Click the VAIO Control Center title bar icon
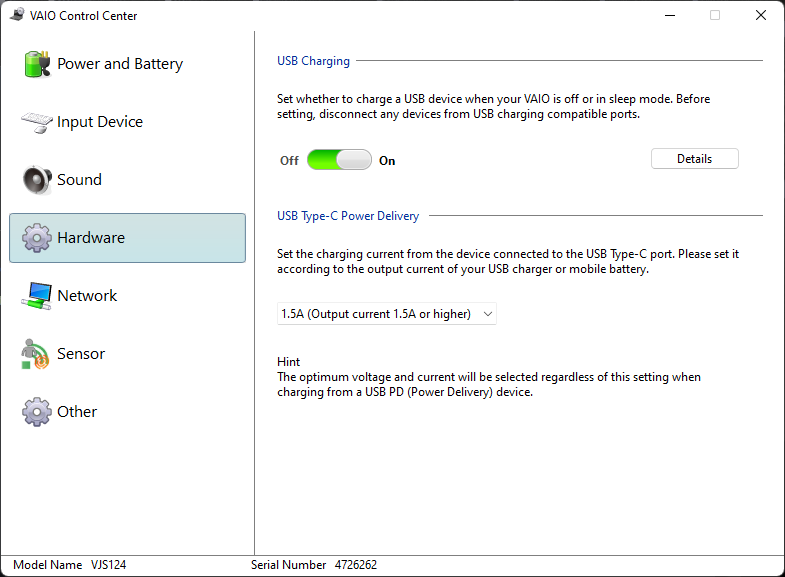785x577 pixels. [x=17, y=15]
